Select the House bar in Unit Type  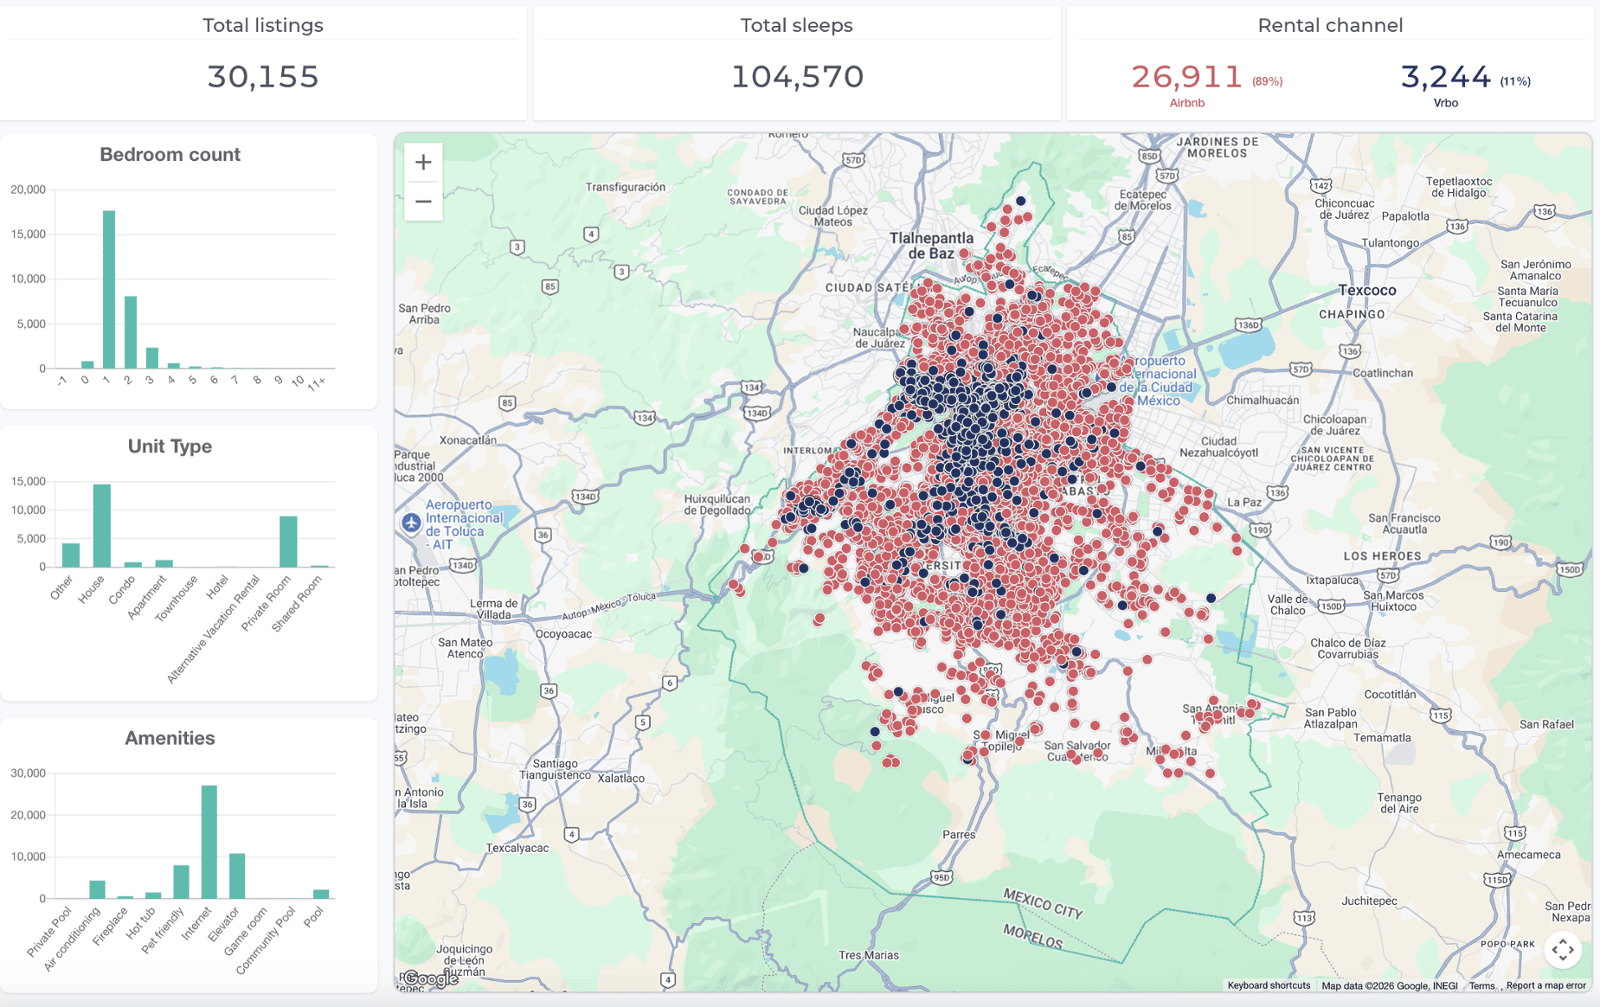click(x=101, y=526)
